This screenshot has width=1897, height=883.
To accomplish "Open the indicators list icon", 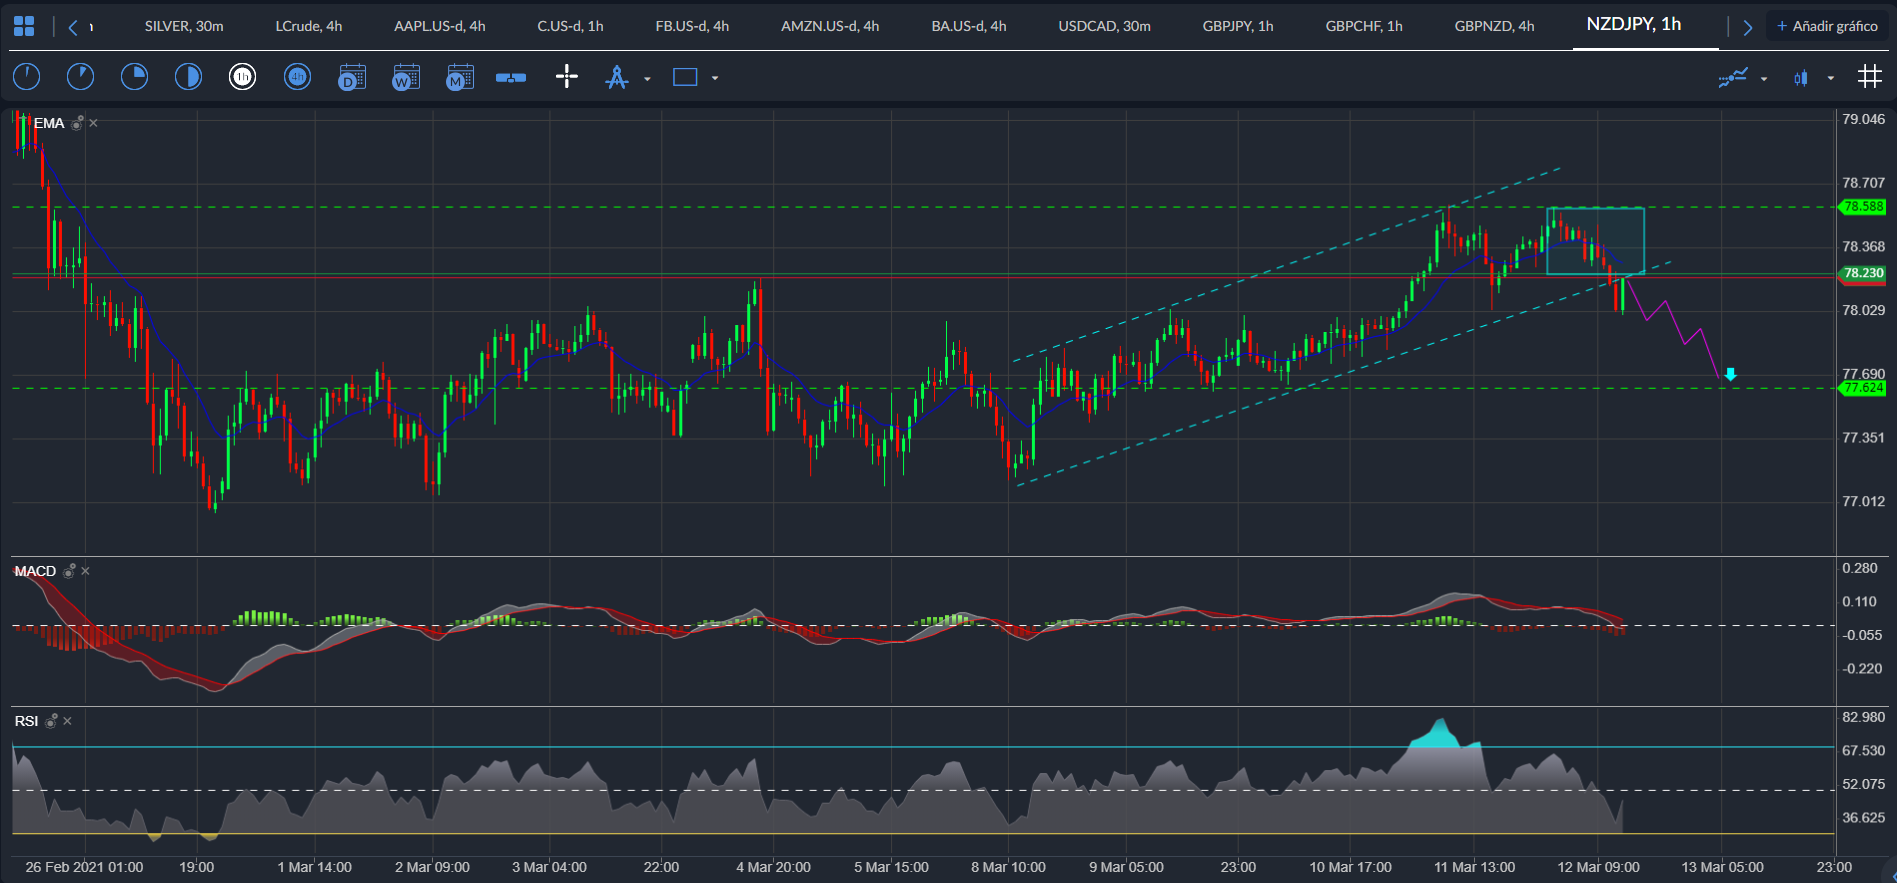I will (1733, 77).
